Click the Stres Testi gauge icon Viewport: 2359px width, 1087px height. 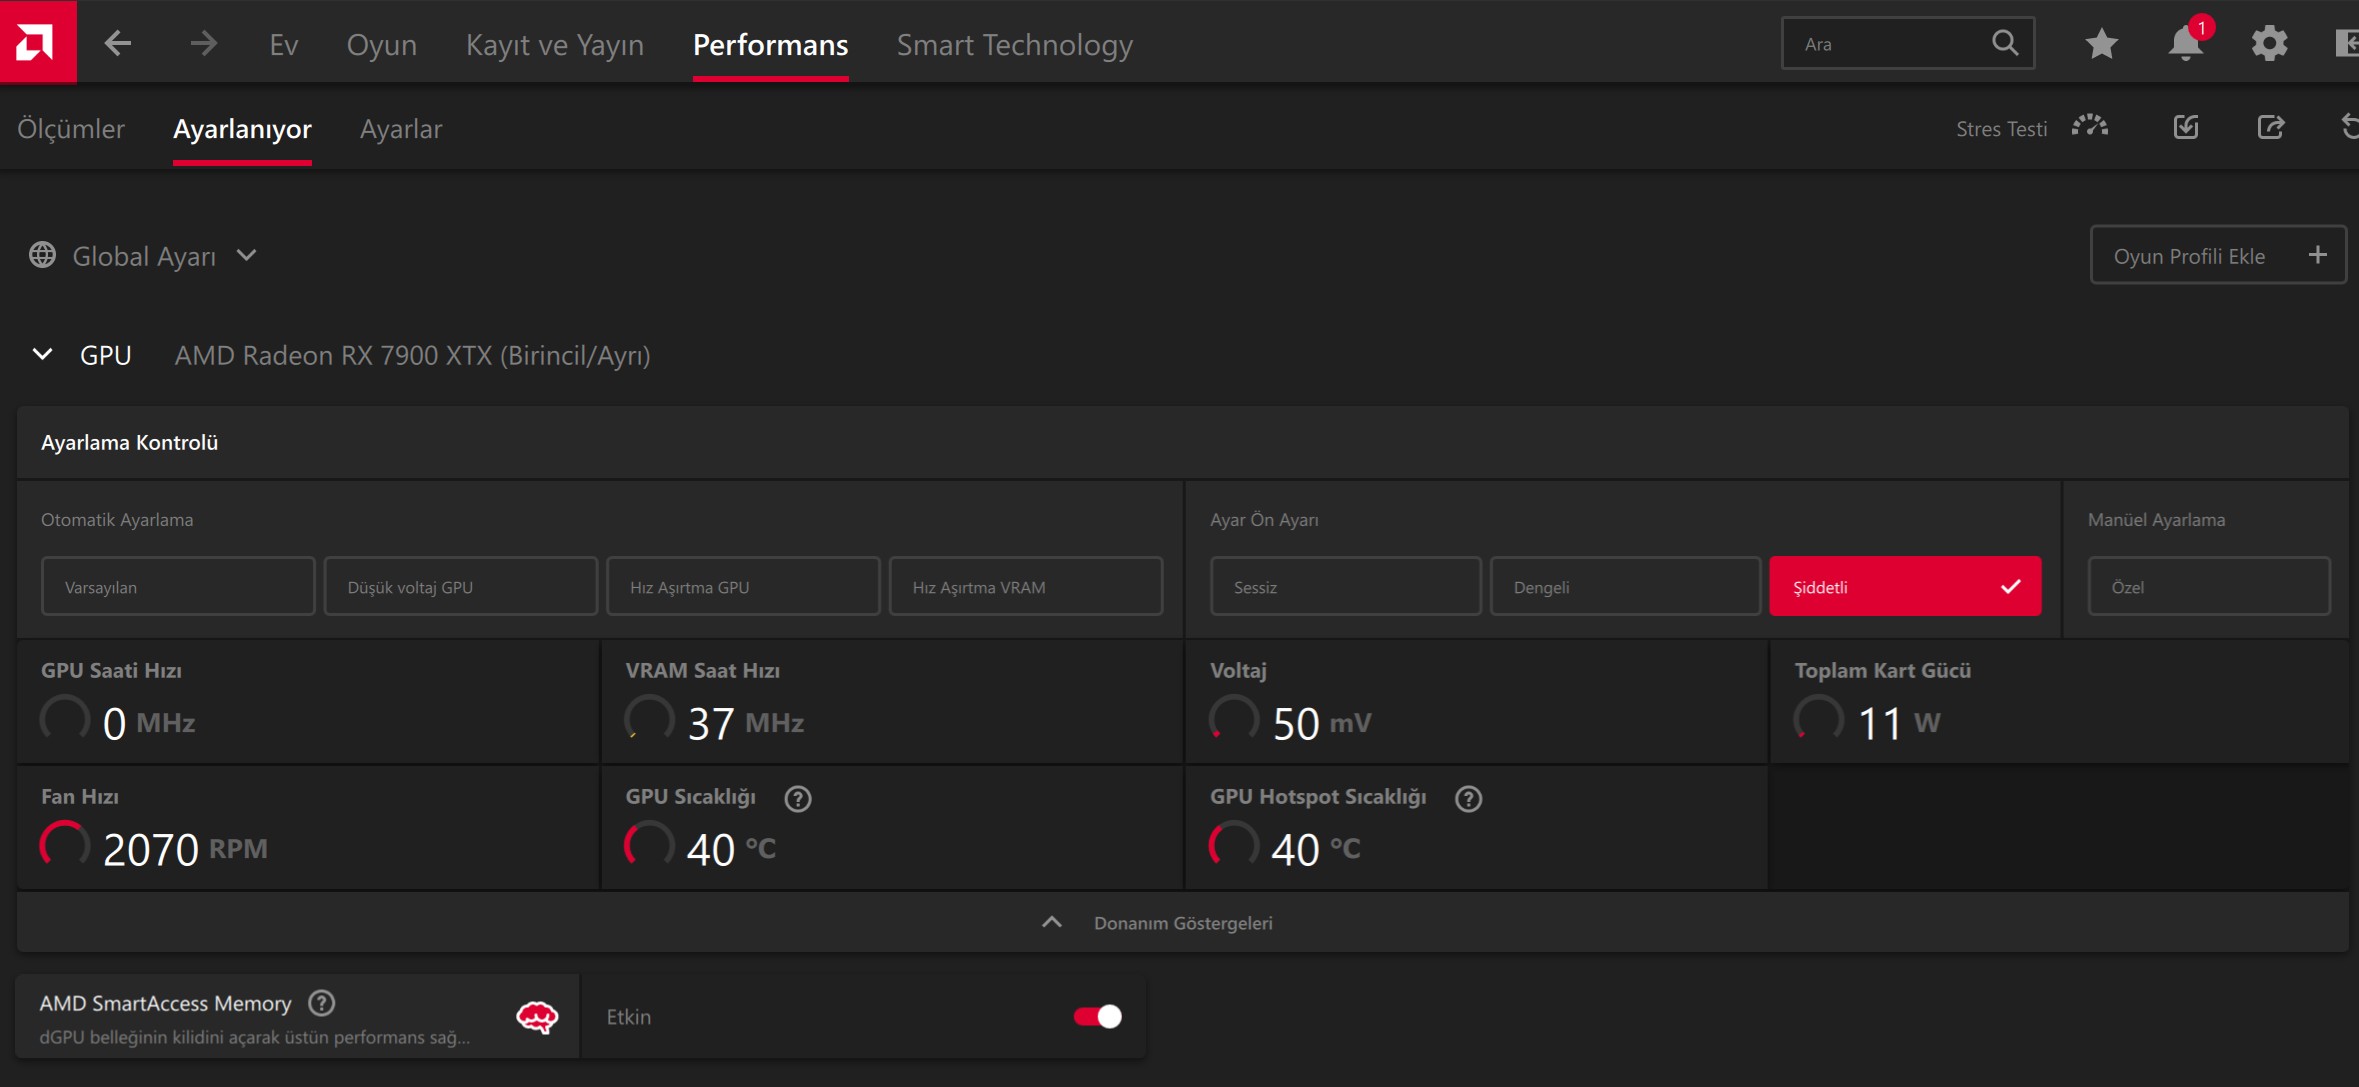(x=2090, y=127)
